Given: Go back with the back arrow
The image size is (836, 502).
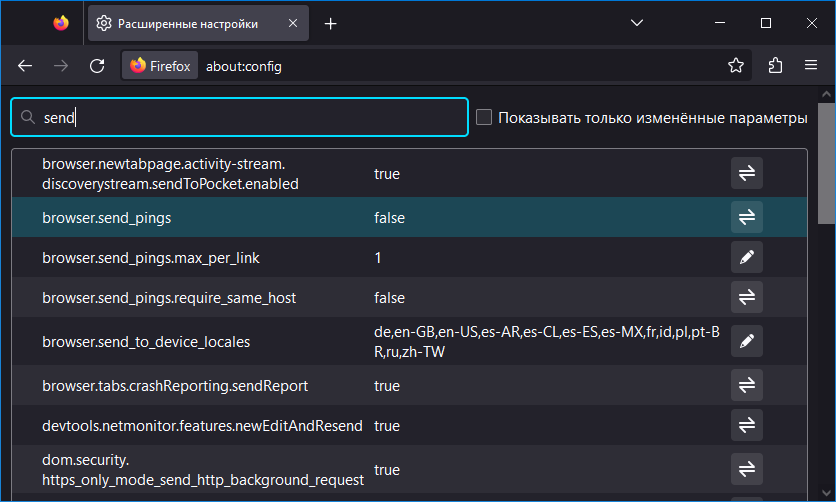Looking at the screenshot, I should coord(25,66).
